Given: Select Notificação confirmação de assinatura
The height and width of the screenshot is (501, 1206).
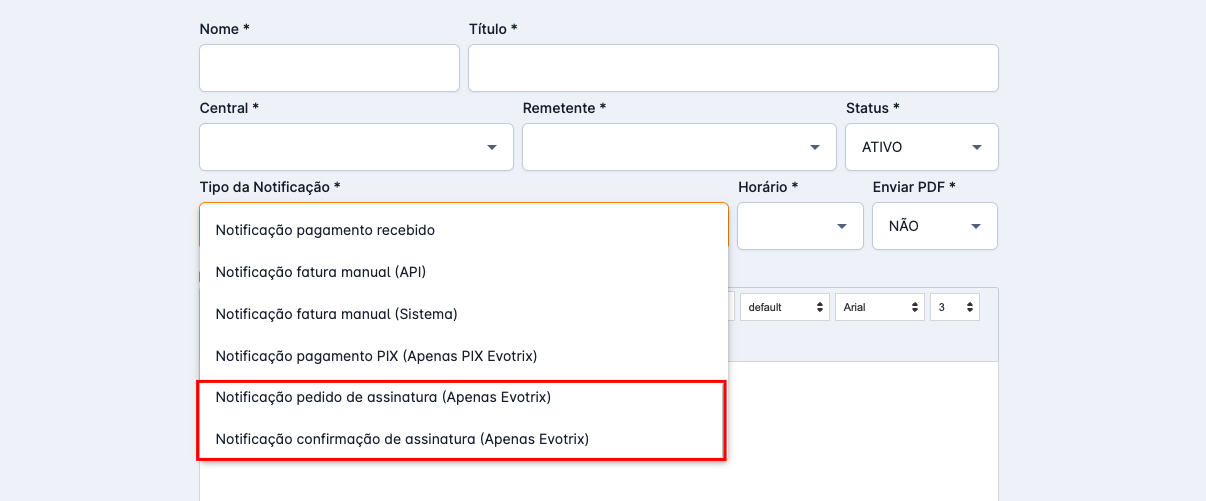Looking at the screenshot, I should 402,439.
